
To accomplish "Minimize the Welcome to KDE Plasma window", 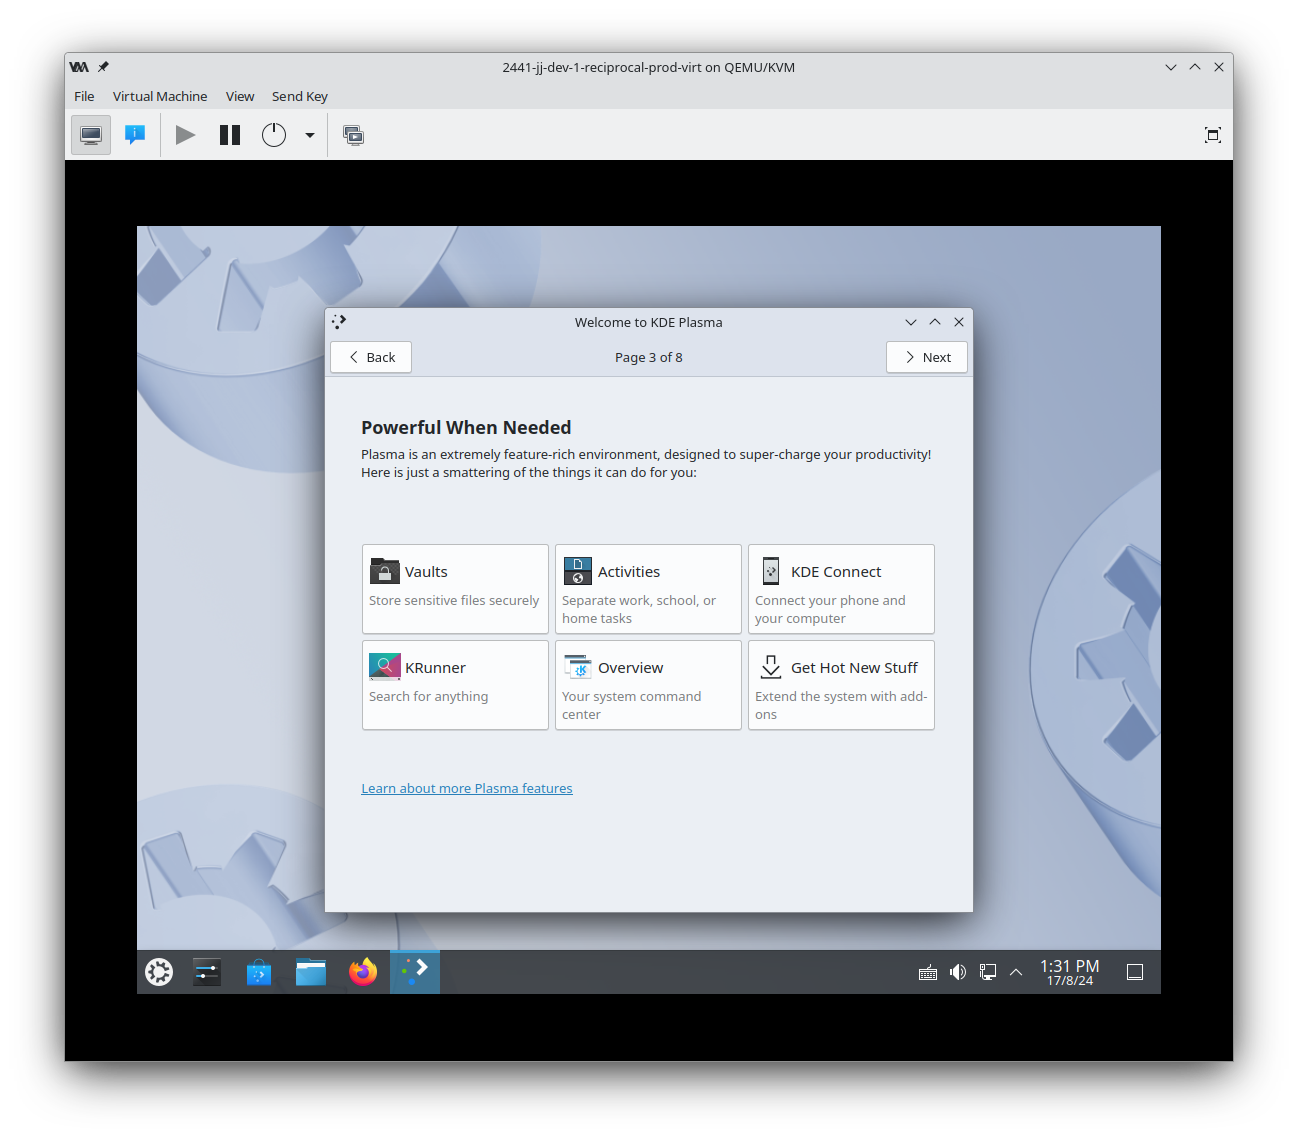I will 911,322.
